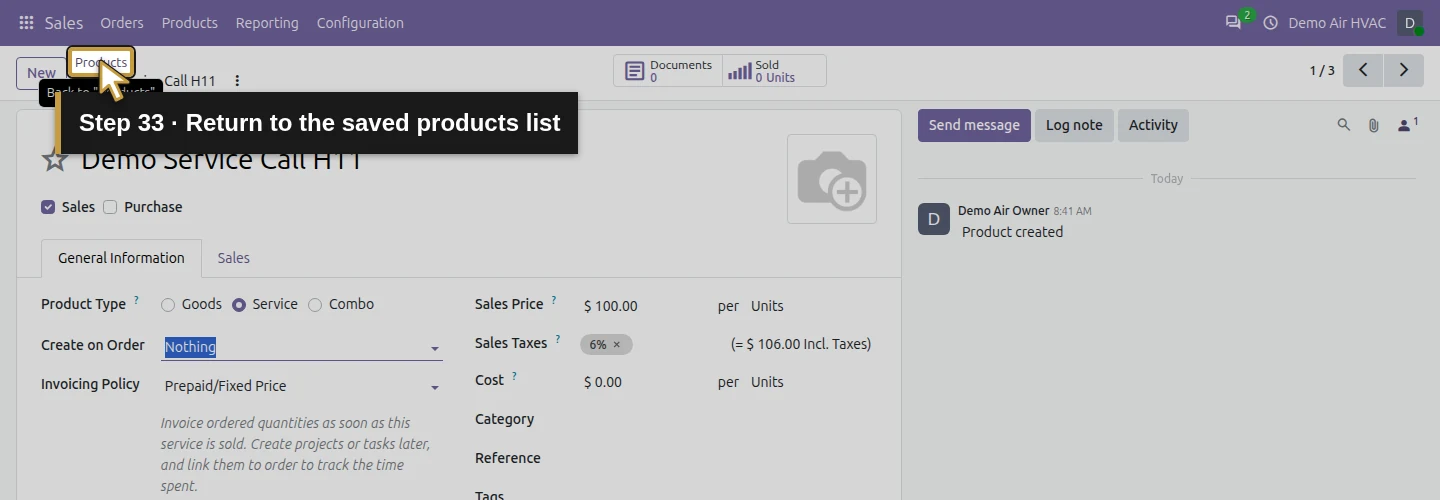Click Send message button
1440x500 pixels.
pos(974,125)
